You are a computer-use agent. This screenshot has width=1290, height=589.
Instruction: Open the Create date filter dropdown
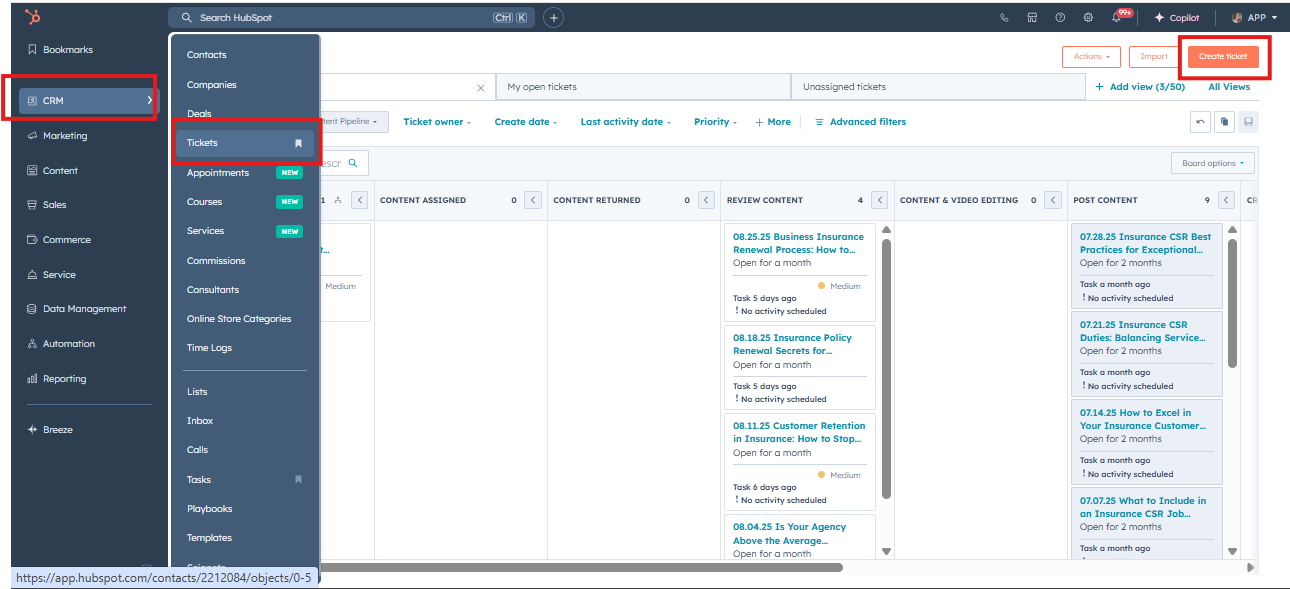click(525, 122)
